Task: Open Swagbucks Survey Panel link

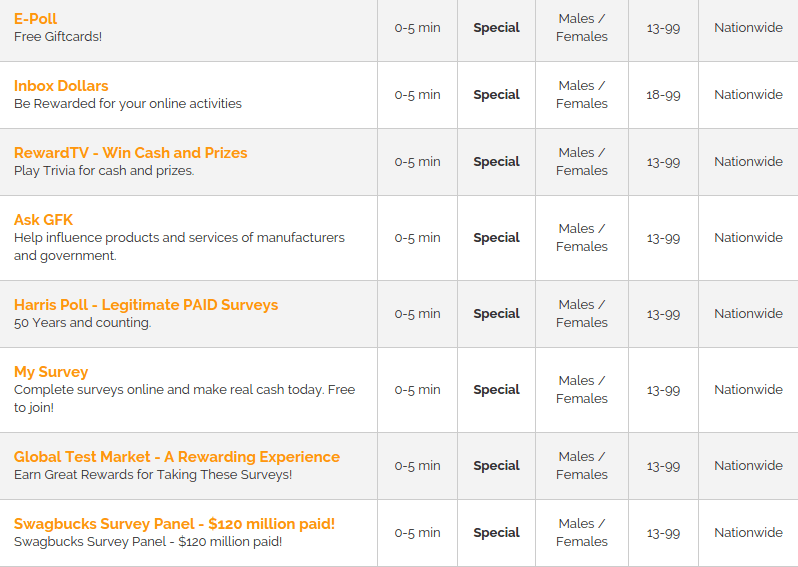Action: point(174,524)
